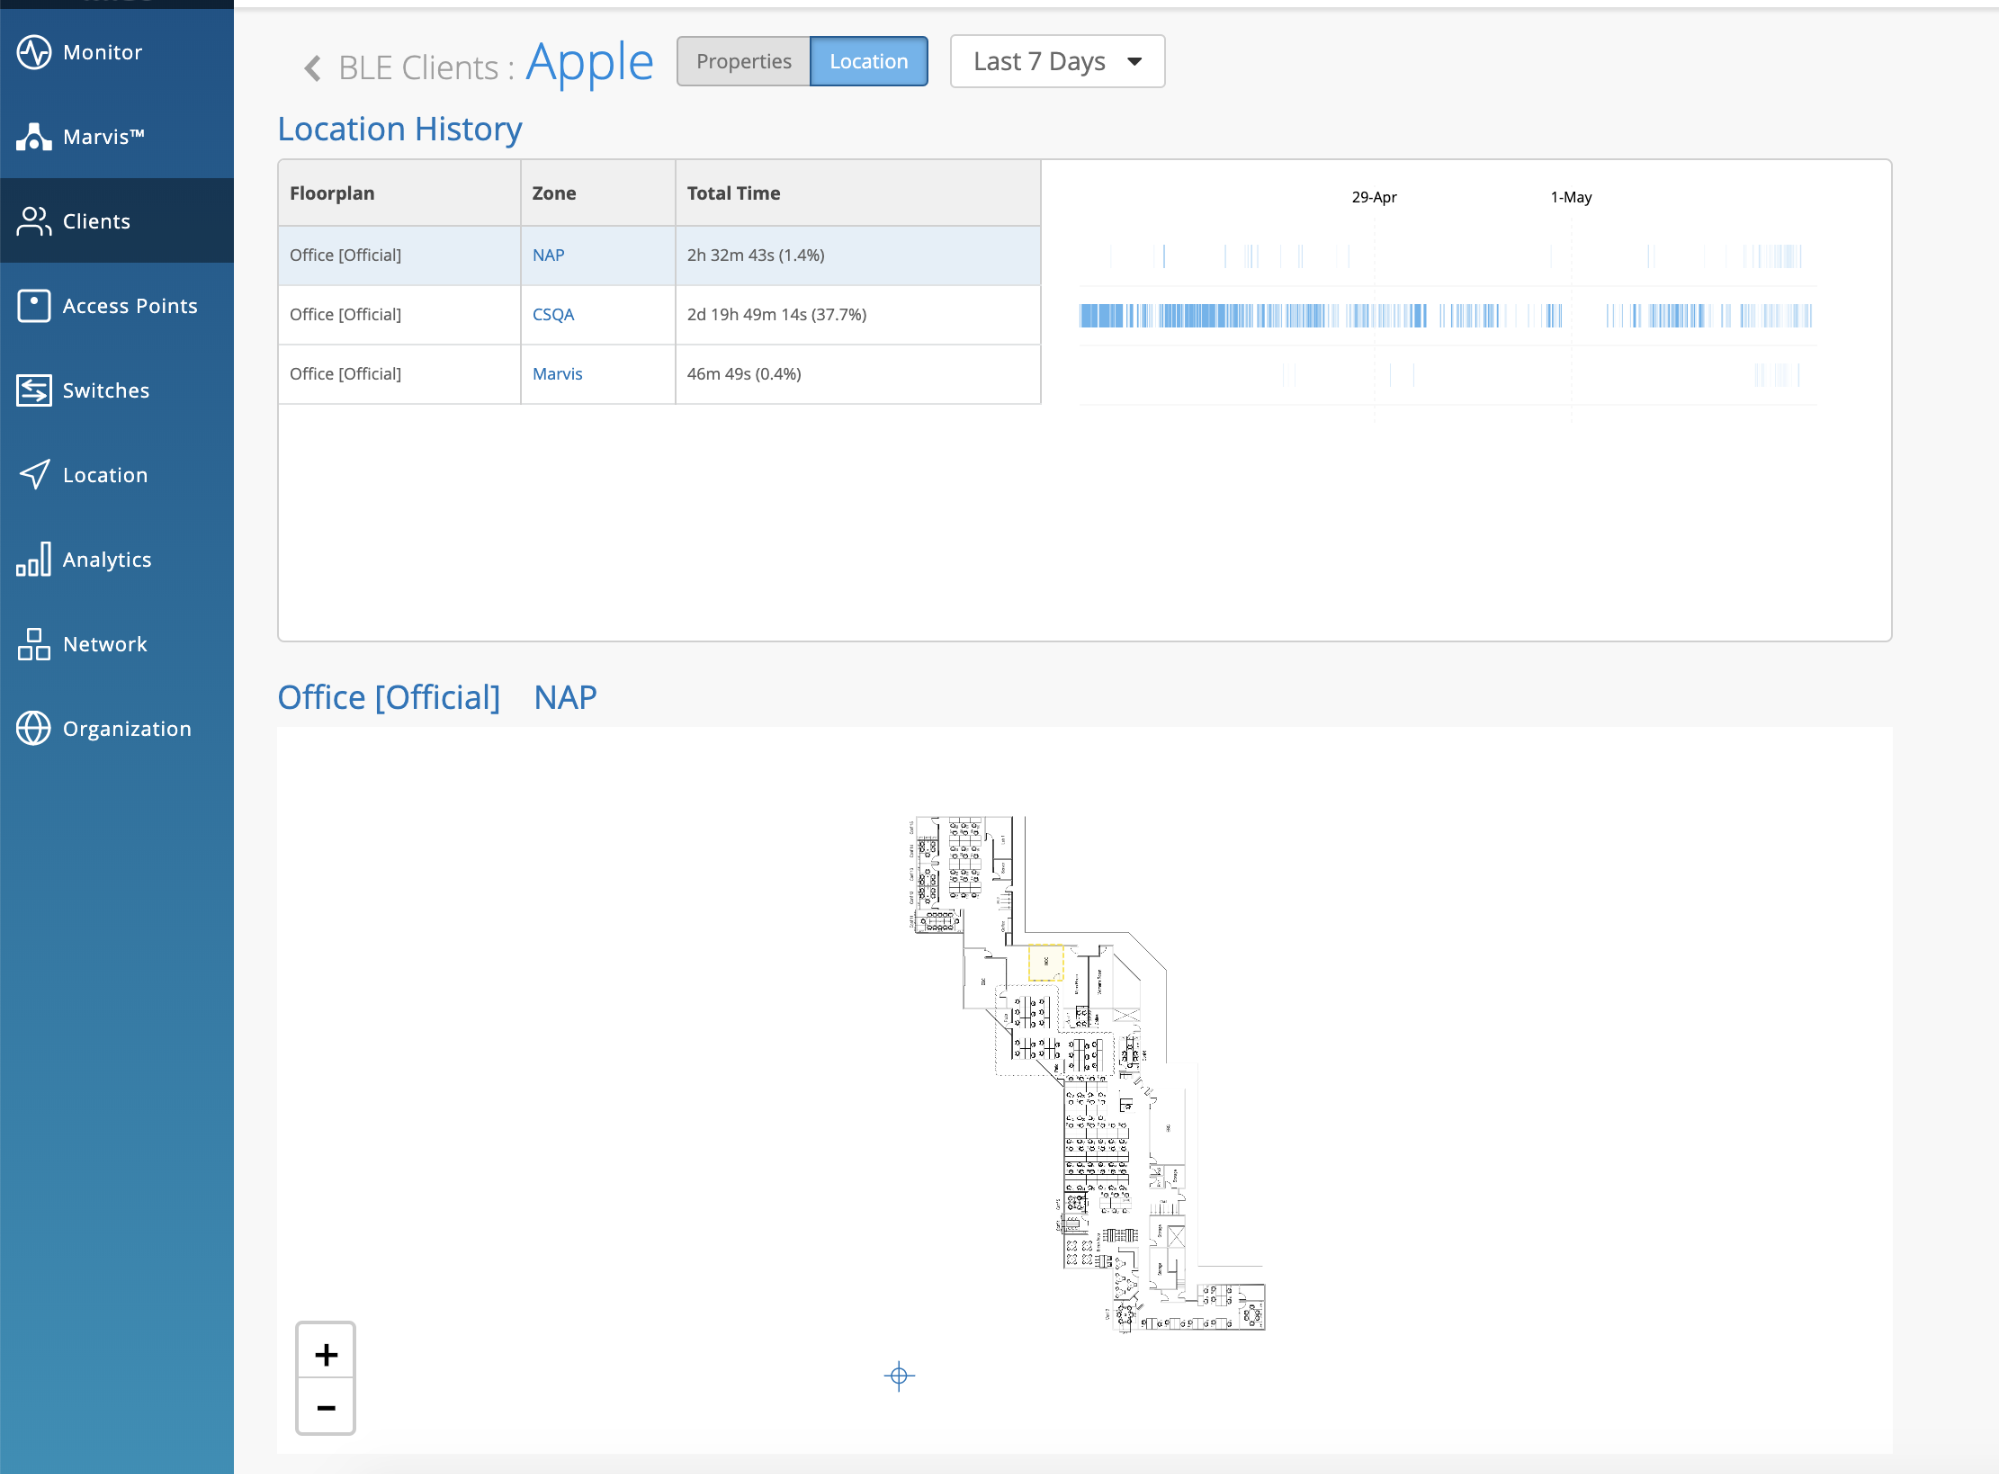This screenshot has width=1999, height=1474.
Task: Open Switches via its arrows icon
Action: point(34,391)
